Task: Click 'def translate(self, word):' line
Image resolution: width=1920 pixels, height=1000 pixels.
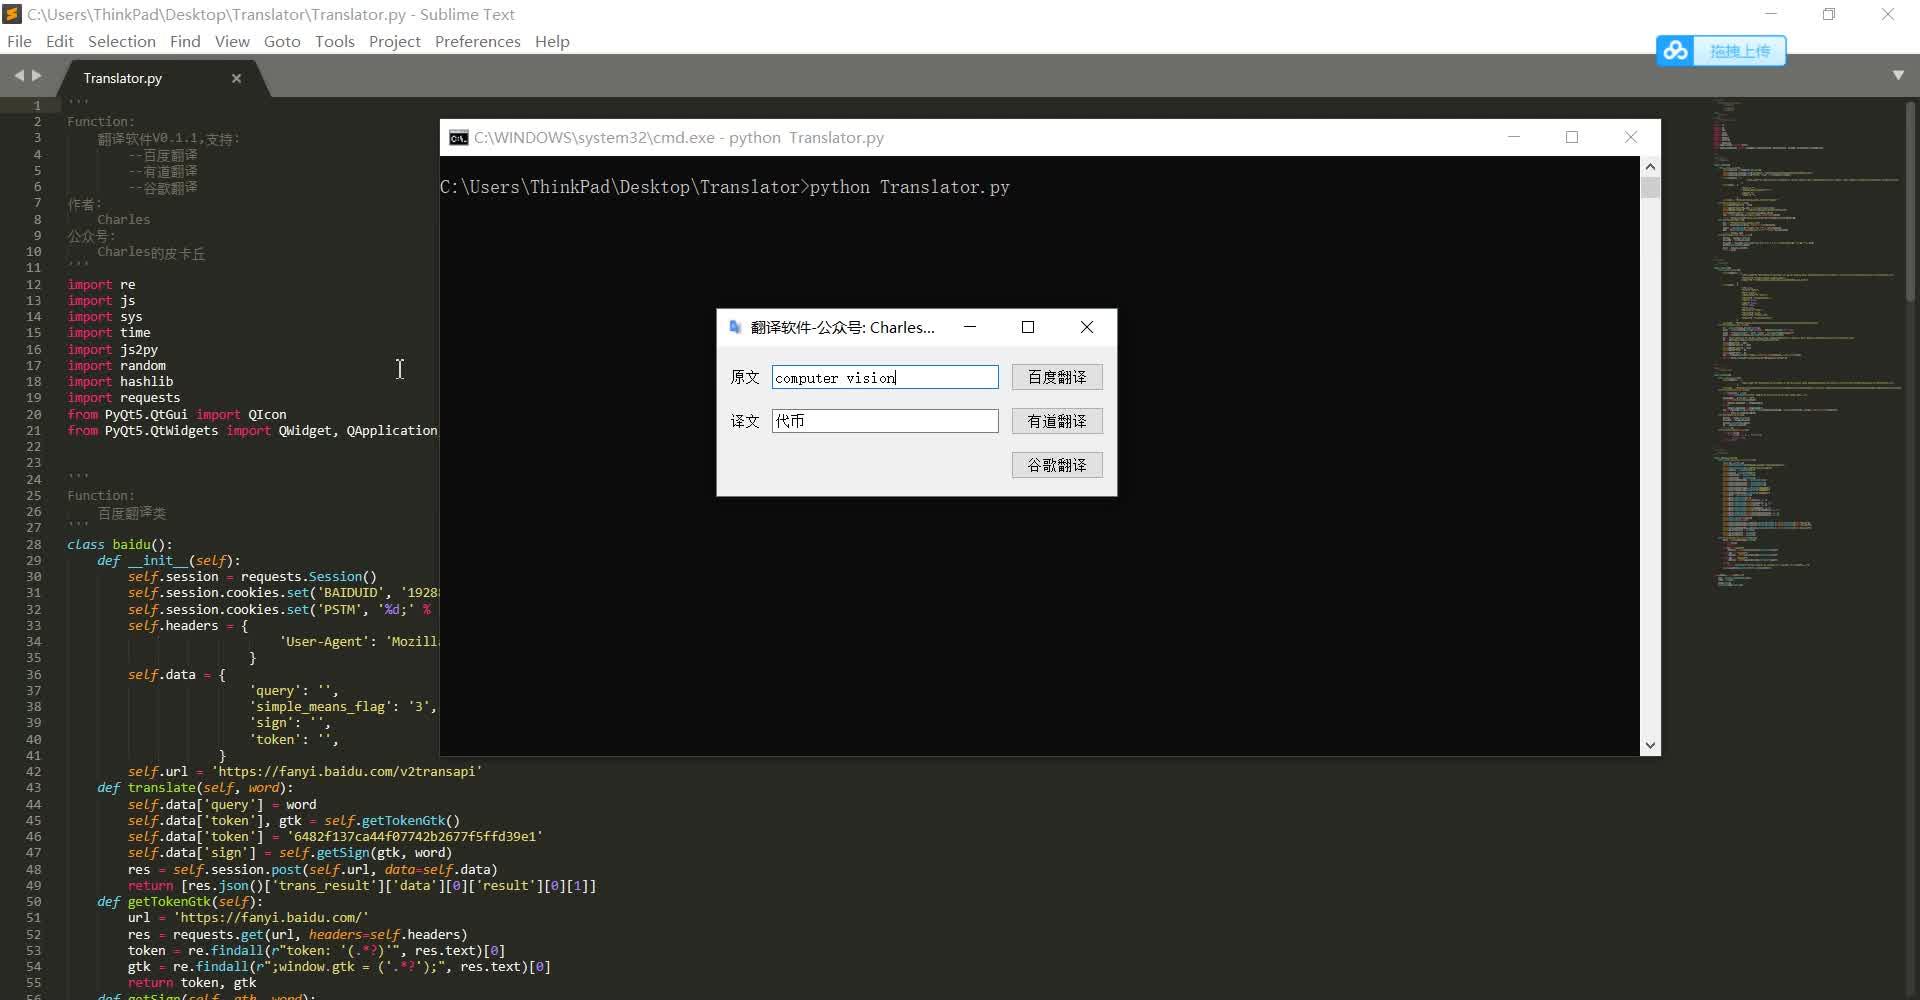Action: click(x=195, y=788)
